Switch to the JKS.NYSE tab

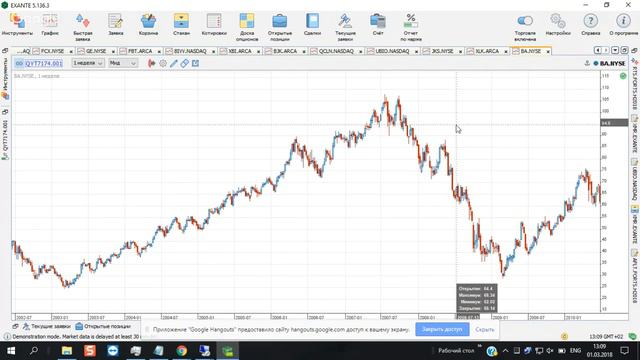442,51
